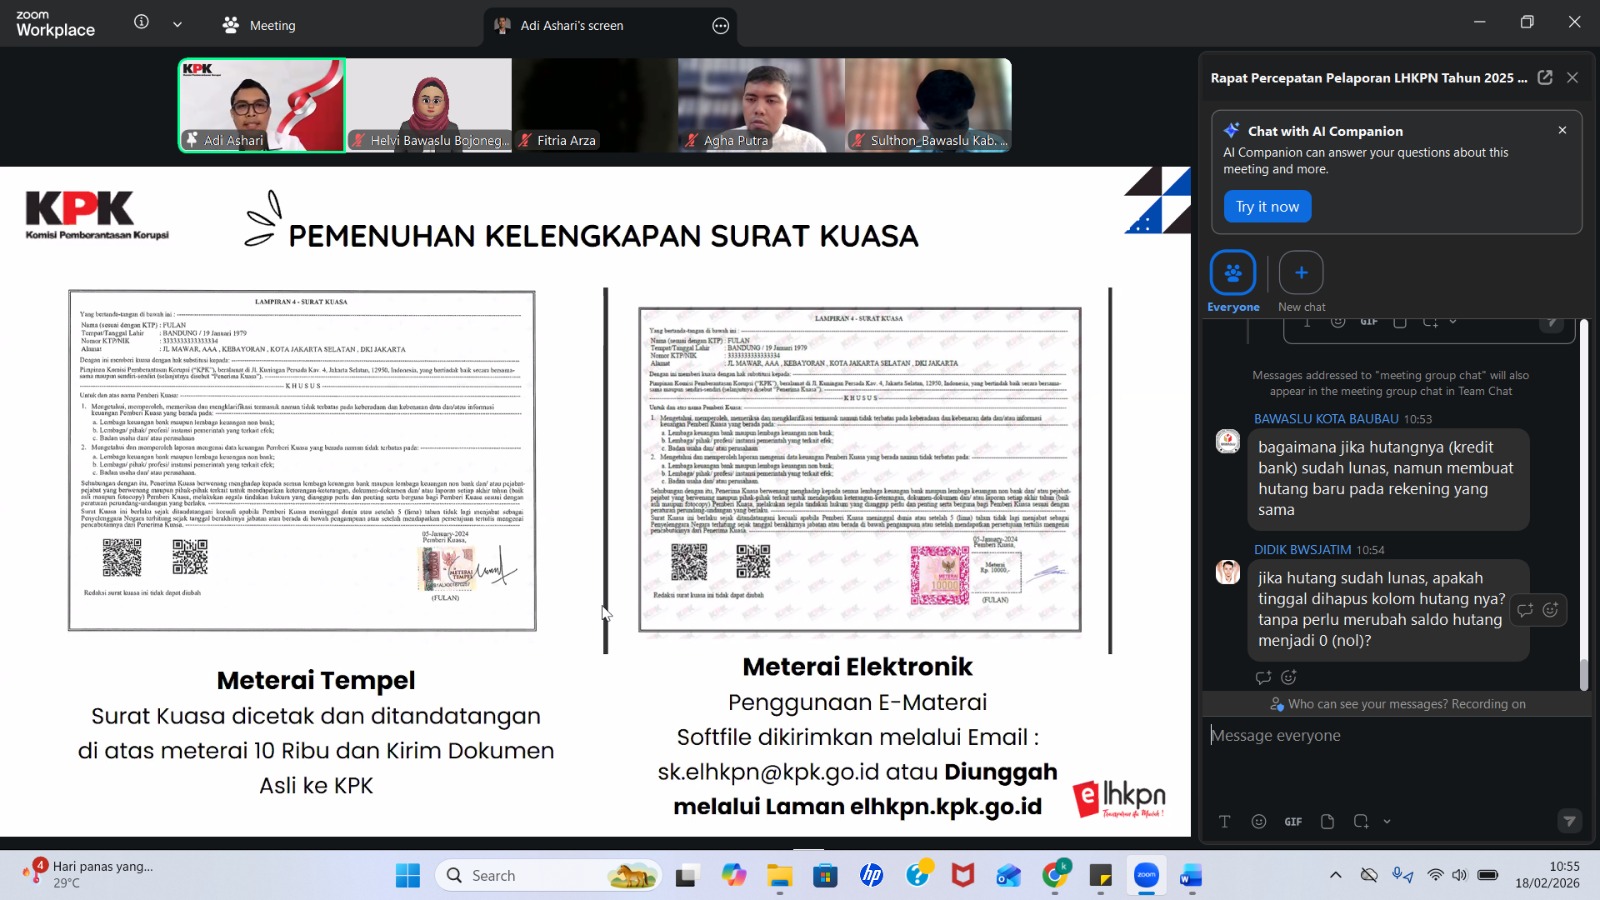Select Adi Ashari's screen tab
The height and width of the screenshot is (900, 1600).
[571, 26]
